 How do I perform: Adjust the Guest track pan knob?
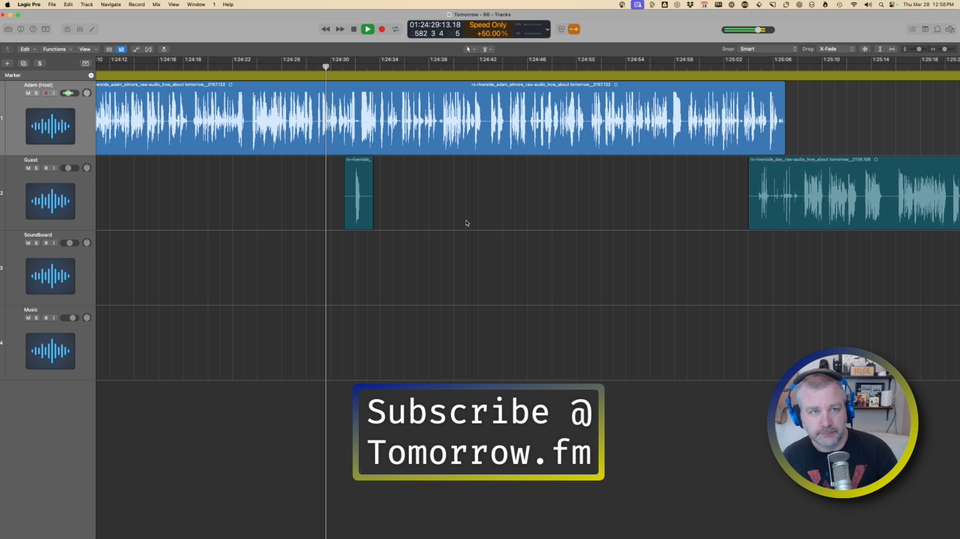[87, 168]
